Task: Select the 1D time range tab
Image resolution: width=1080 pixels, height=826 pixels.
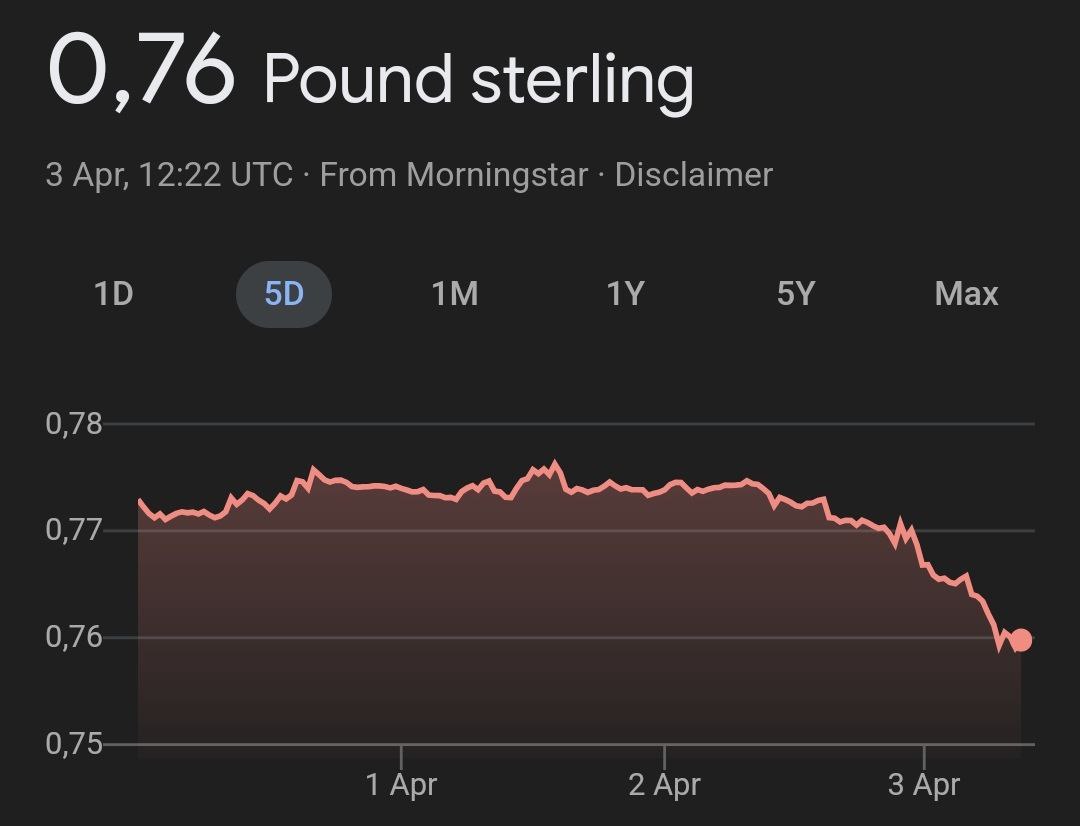Action: click(113, 294)
